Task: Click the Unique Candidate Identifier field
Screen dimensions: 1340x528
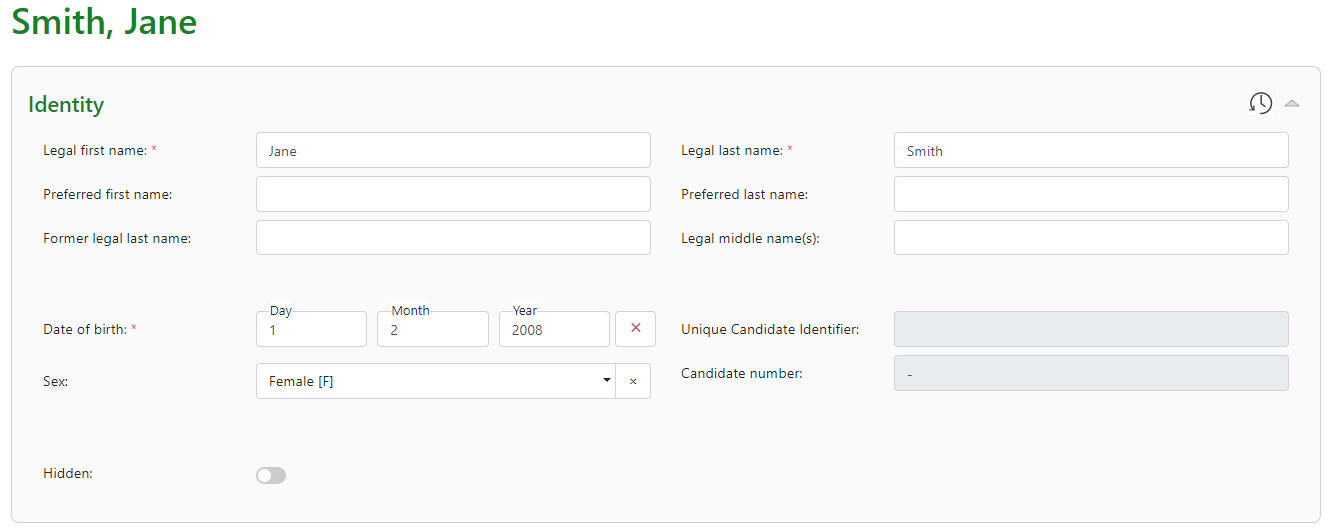Action: tap(1091, 329)
